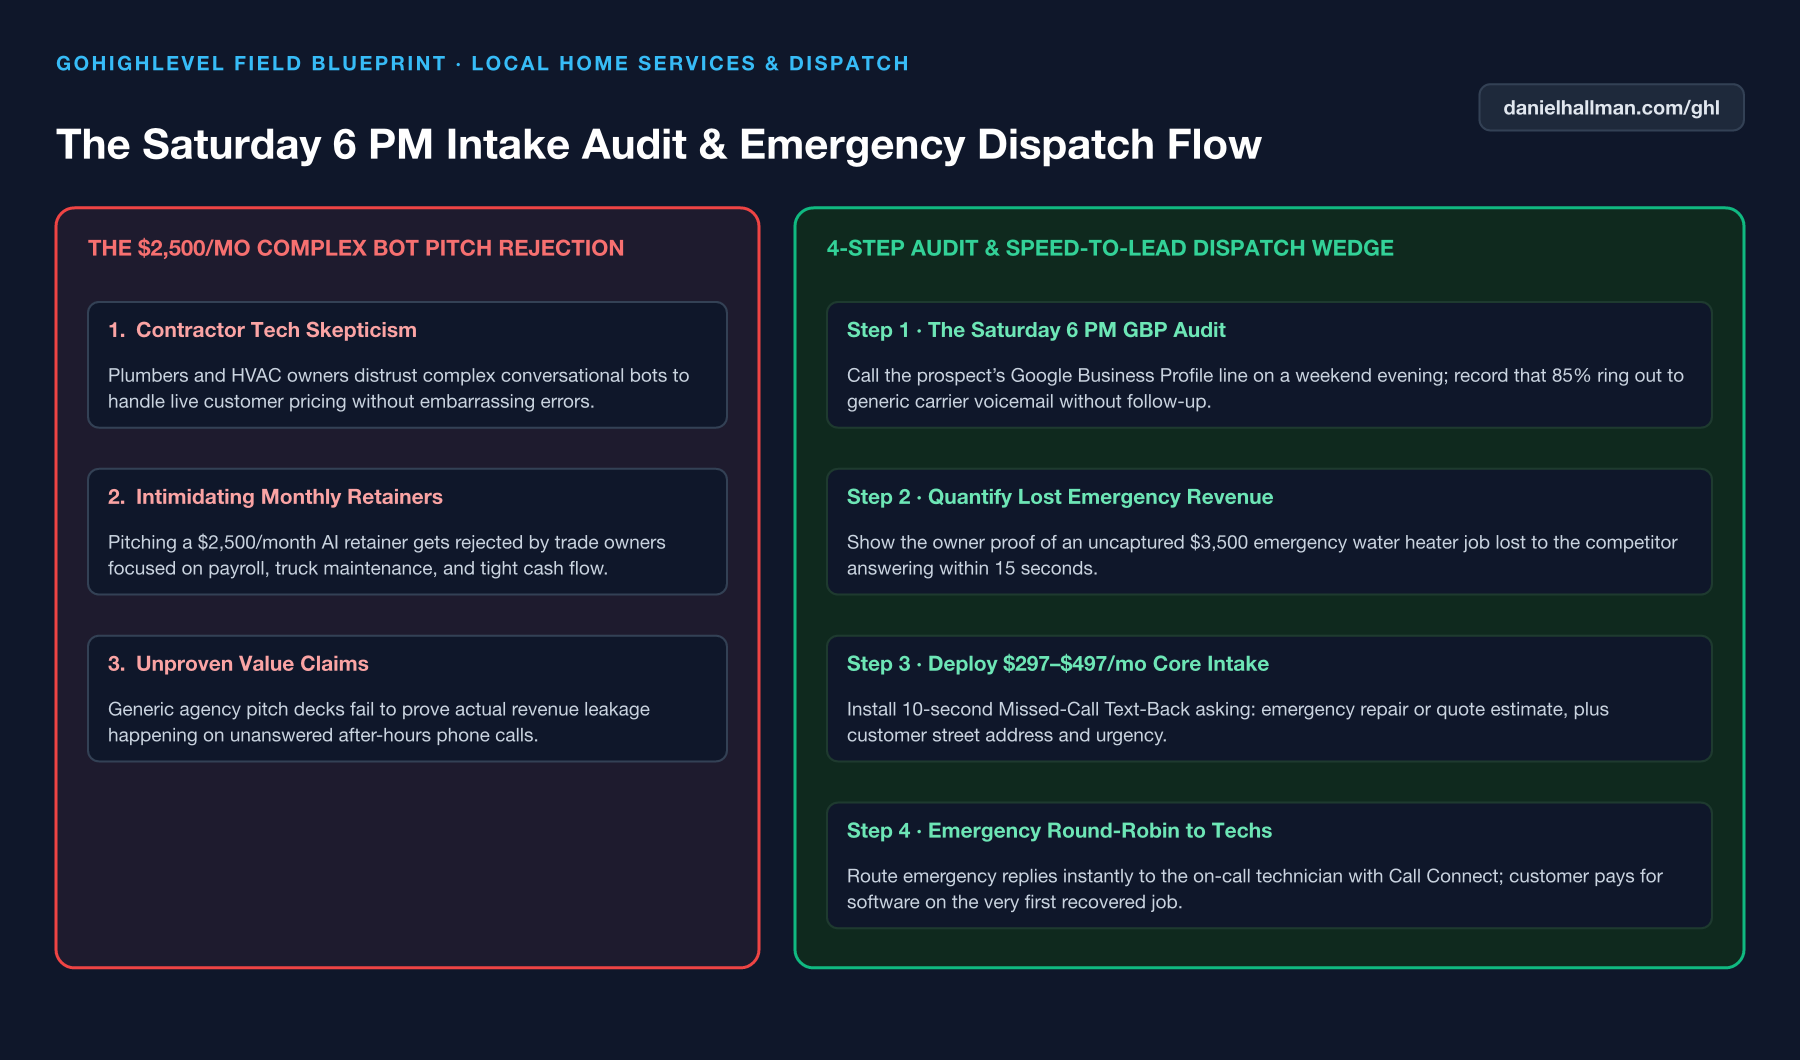Screen dimensions: 1800x1060
Task: Select 'Step 3 · Deploy $297–$497/mo Core Intake'
Action: click(1058, 664)
